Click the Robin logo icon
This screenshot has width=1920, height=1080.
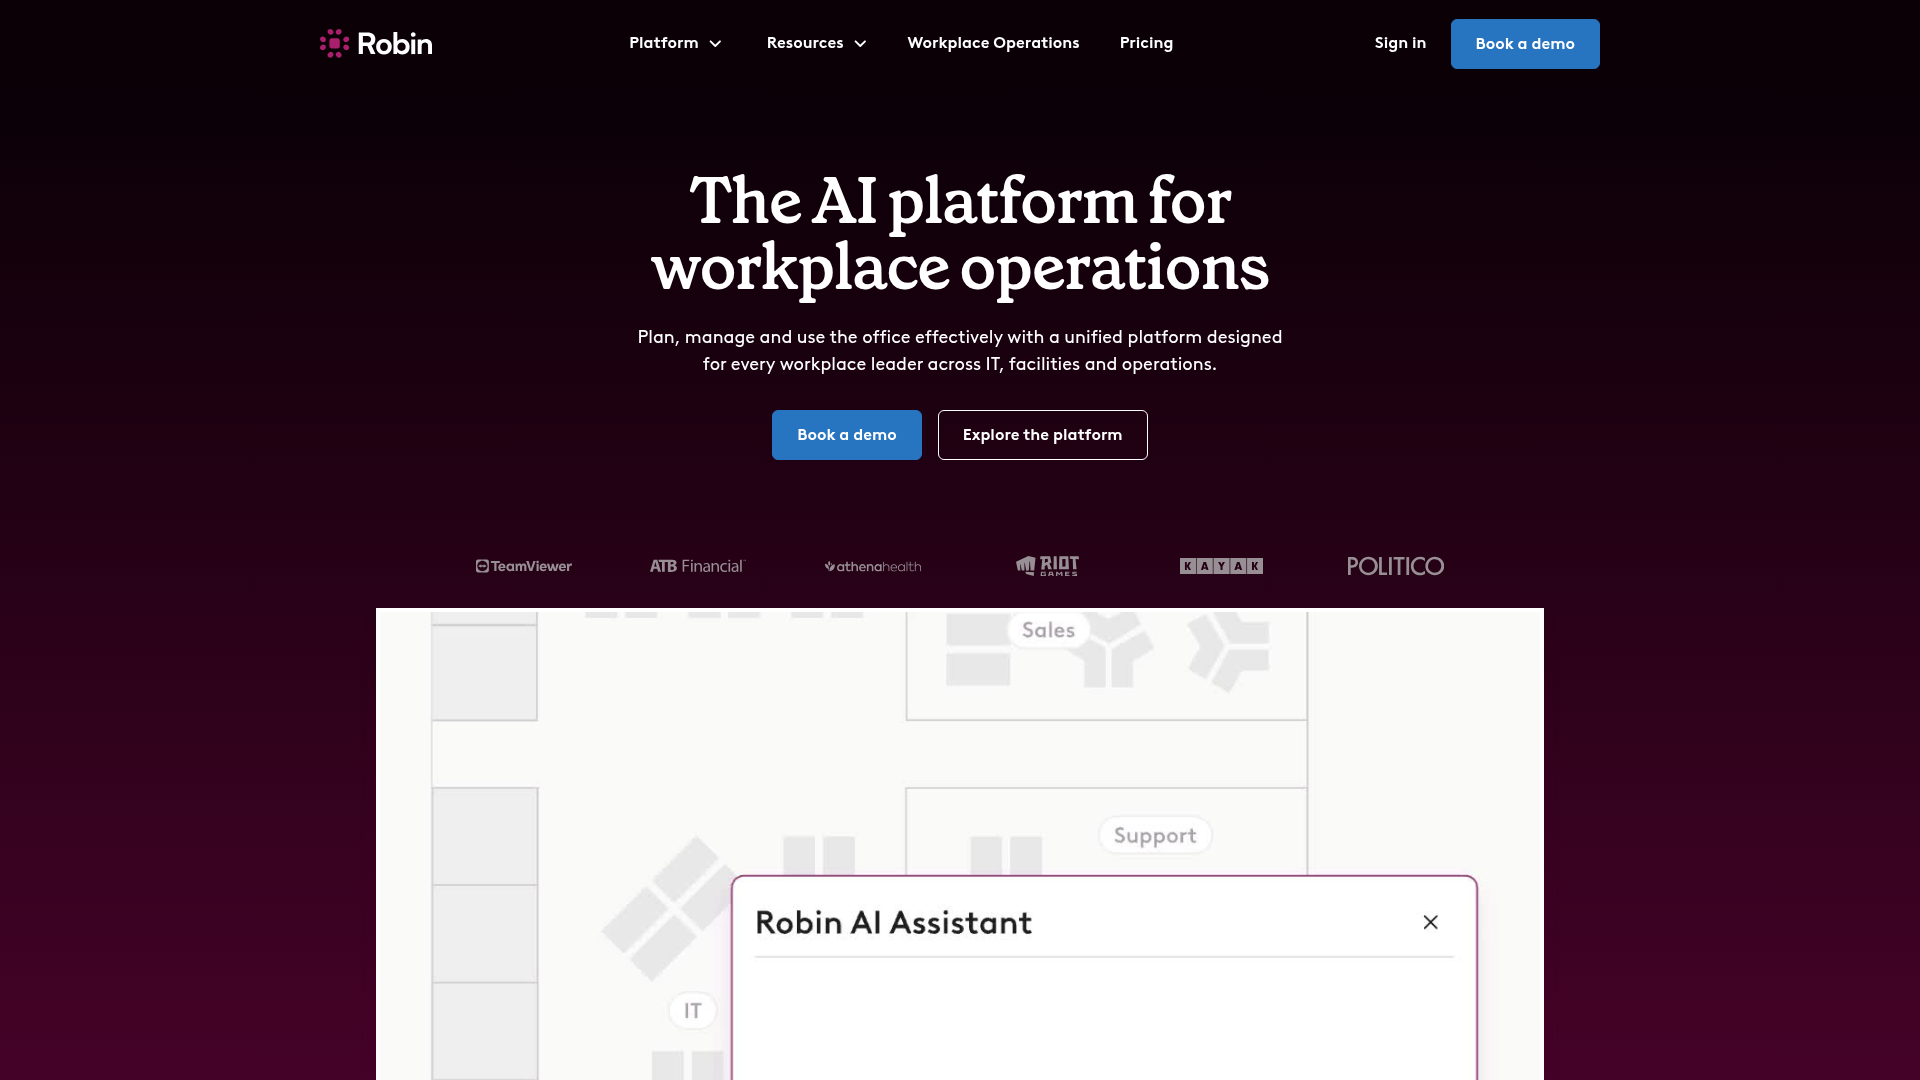click(x=332, y=43)
